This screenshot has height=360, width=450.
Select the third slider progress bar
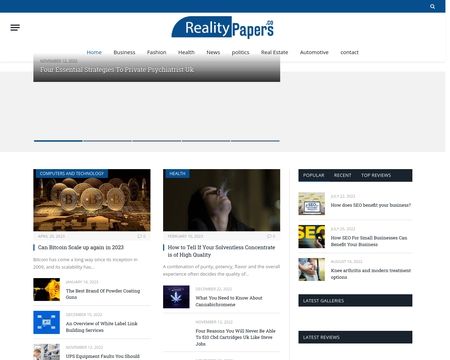pos(157,141)
